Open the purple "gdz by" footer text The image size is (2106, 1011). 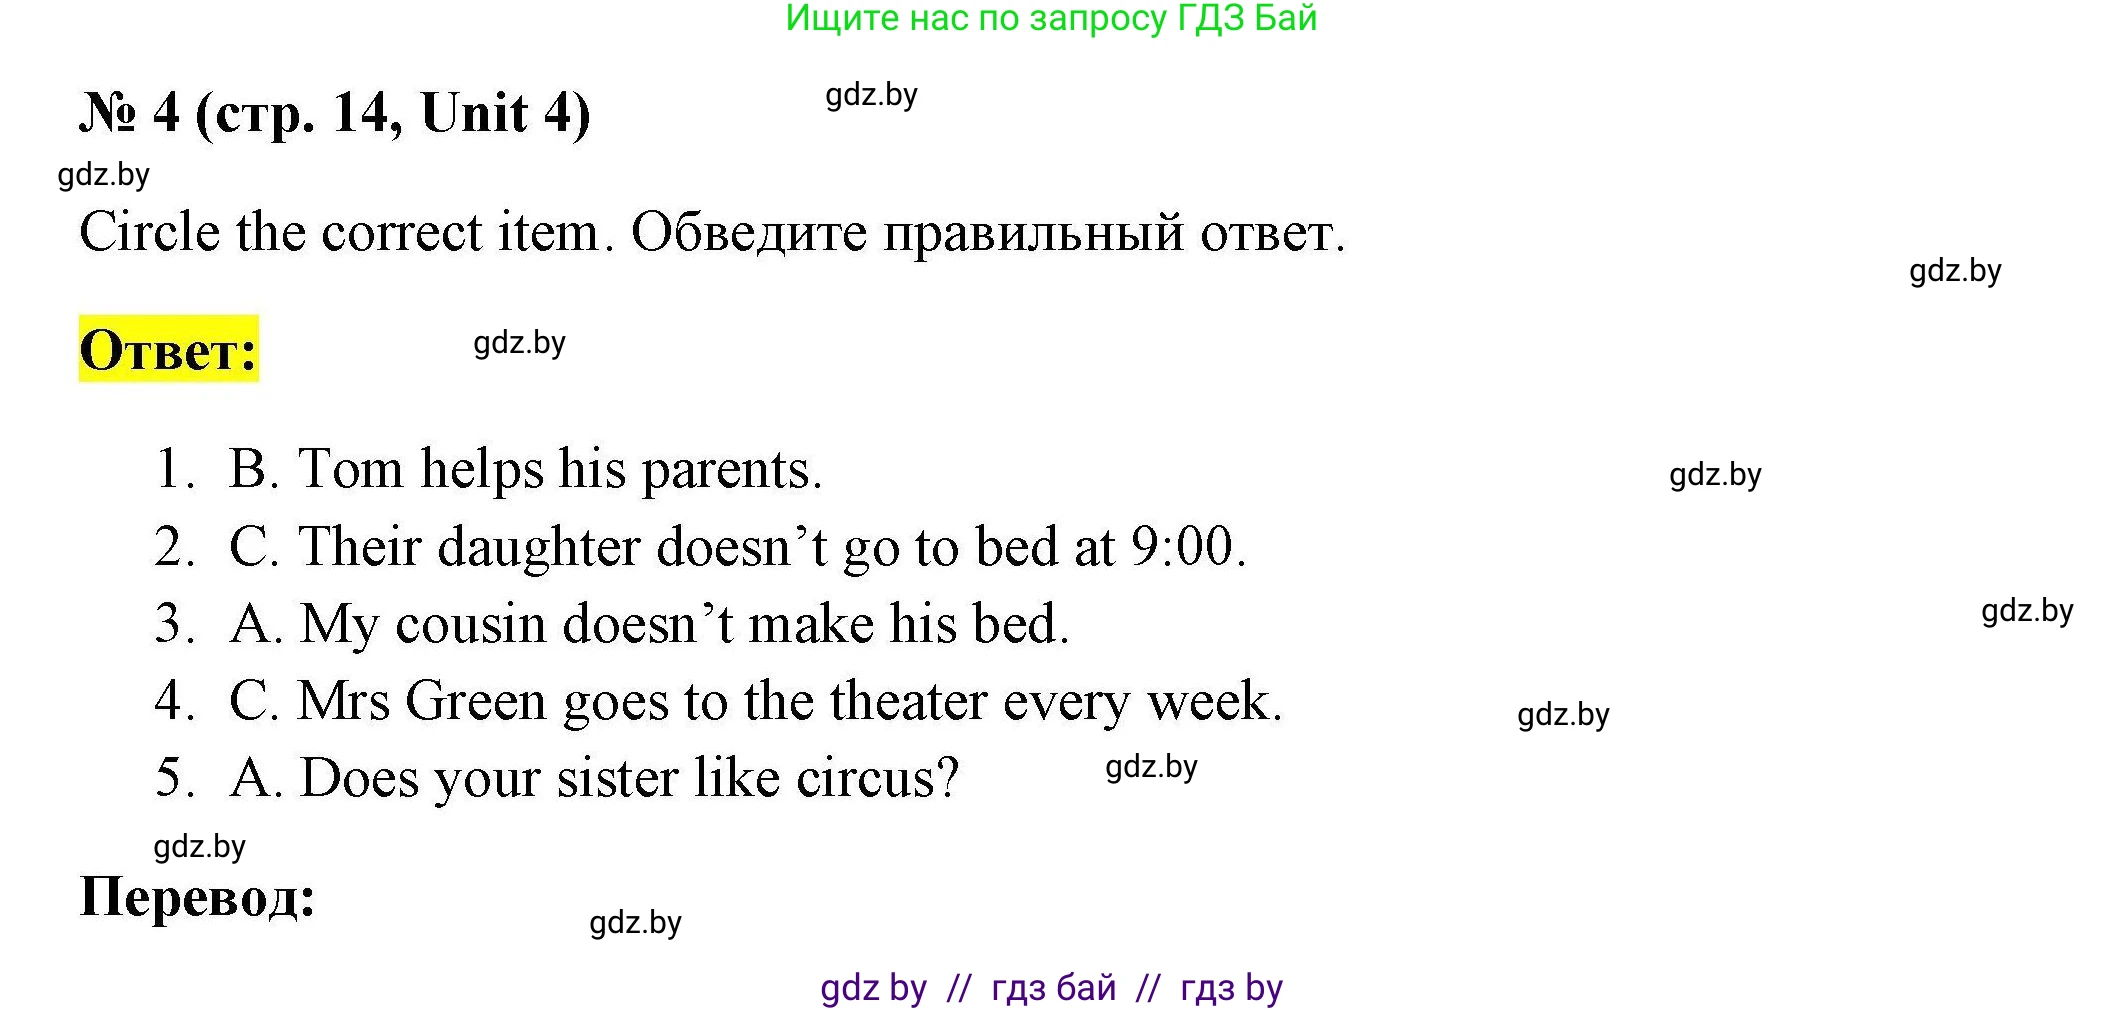click(873, 988)
